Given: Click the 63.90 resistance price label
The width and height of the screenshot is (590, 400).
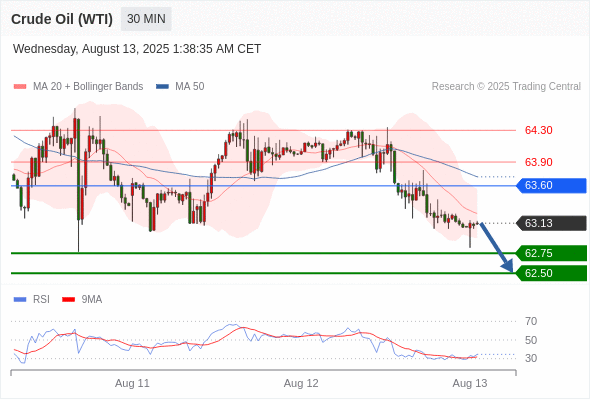Looking at the screenshot, I should pos(538,162).
